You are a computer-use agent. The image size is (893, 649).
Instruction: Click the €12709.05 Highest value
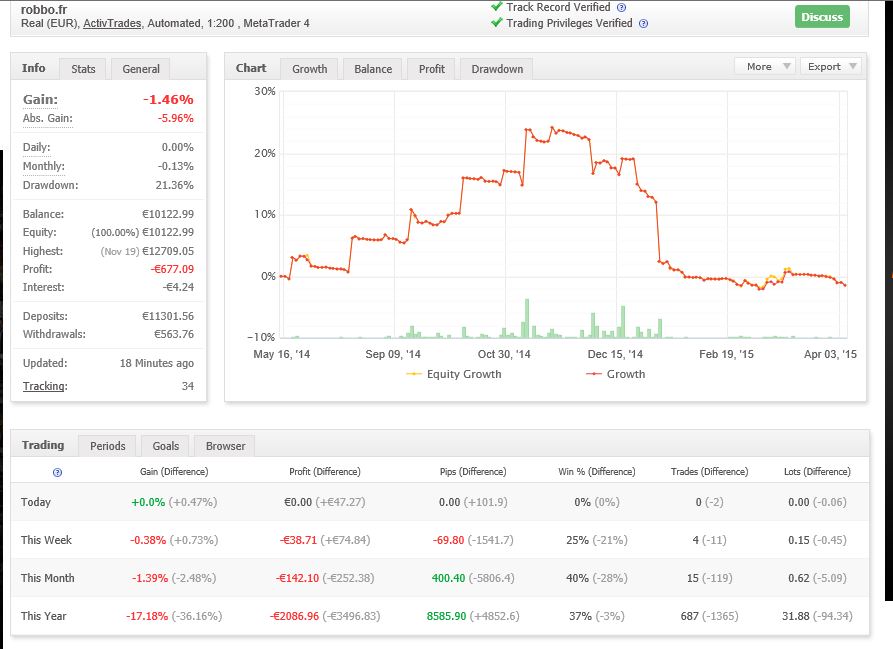[x=168, y=251]
